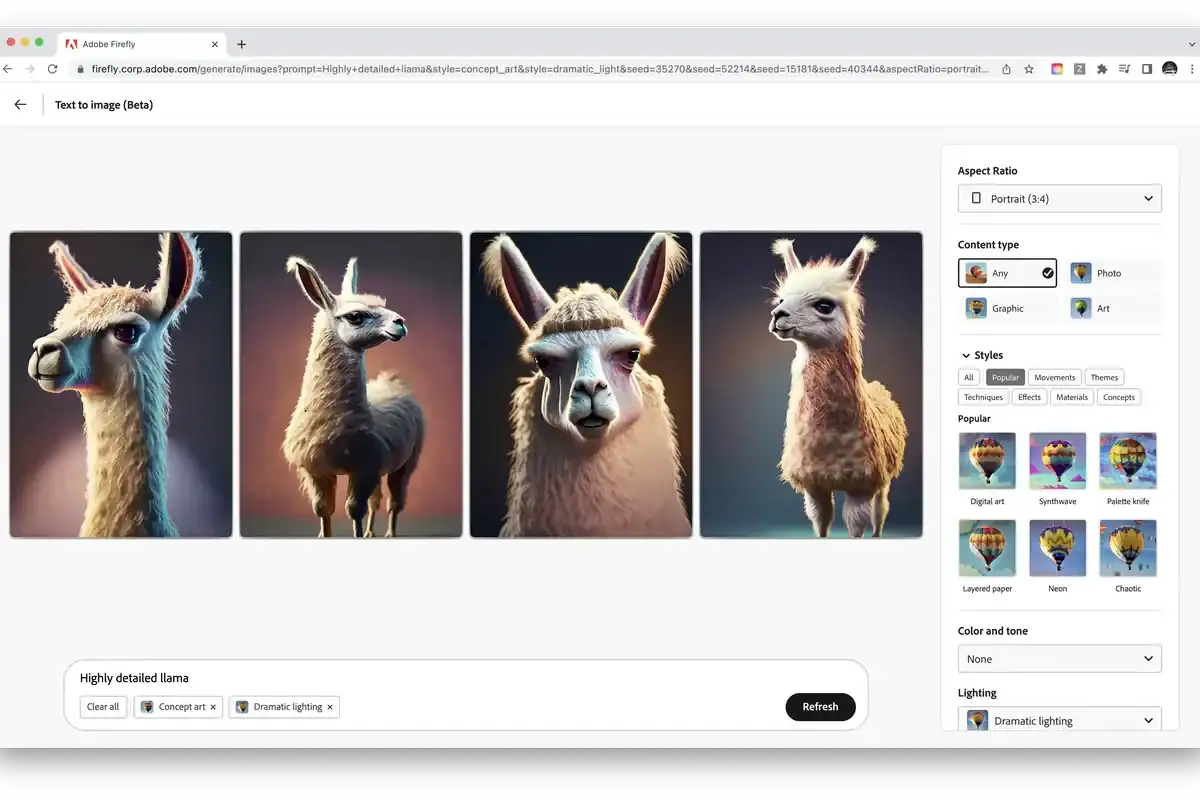Select the Layered paper style
Screen dimensions: 1200x800
[986, 548]
